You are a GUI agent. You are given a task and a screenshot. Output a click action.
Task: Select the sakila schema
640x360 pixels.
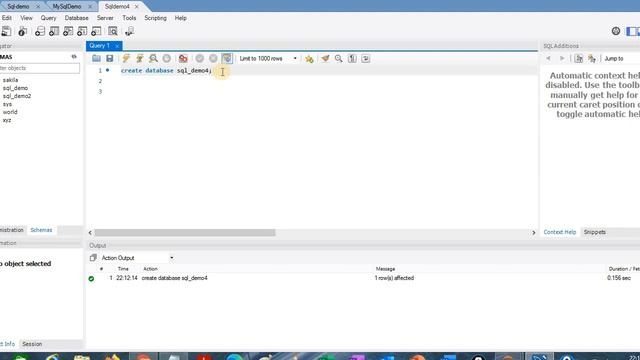[10, 80]
